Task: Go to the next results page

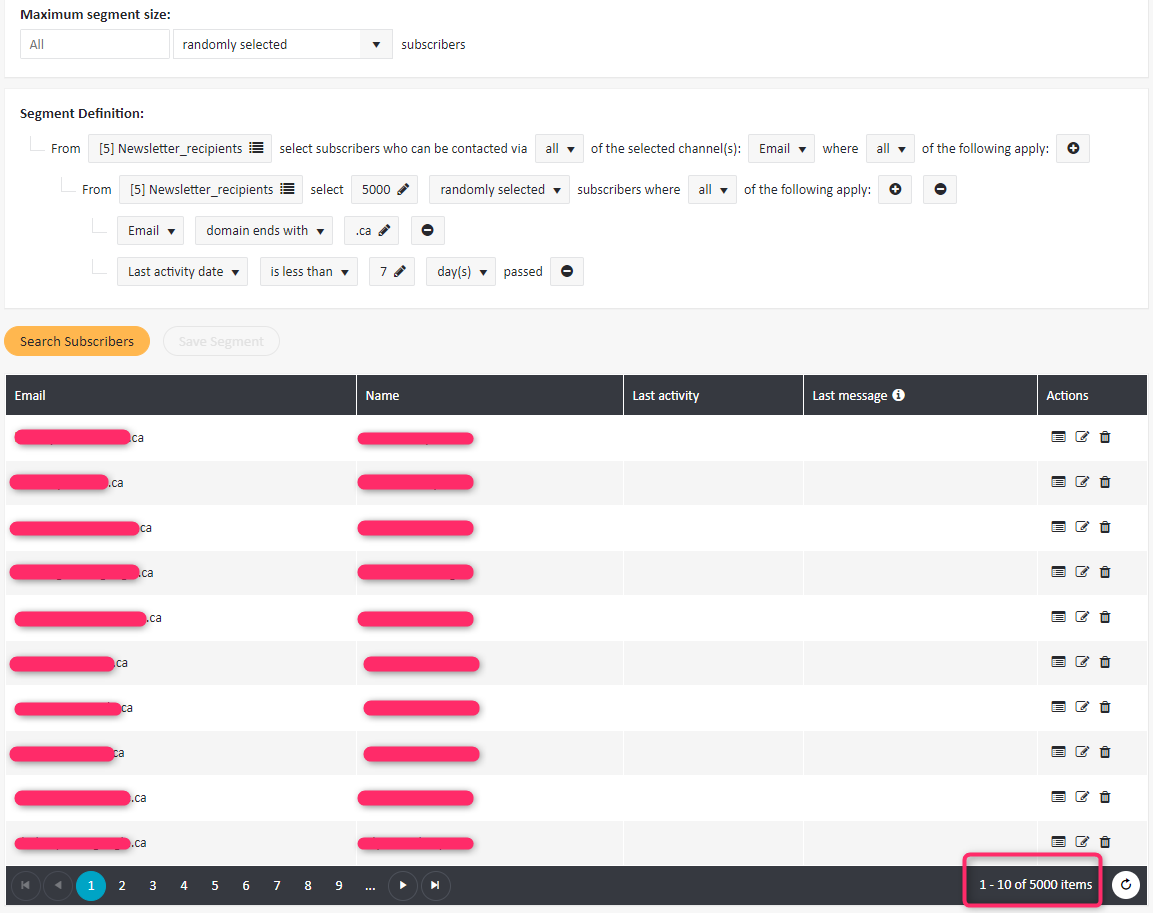Action: [x=402, y=885]
